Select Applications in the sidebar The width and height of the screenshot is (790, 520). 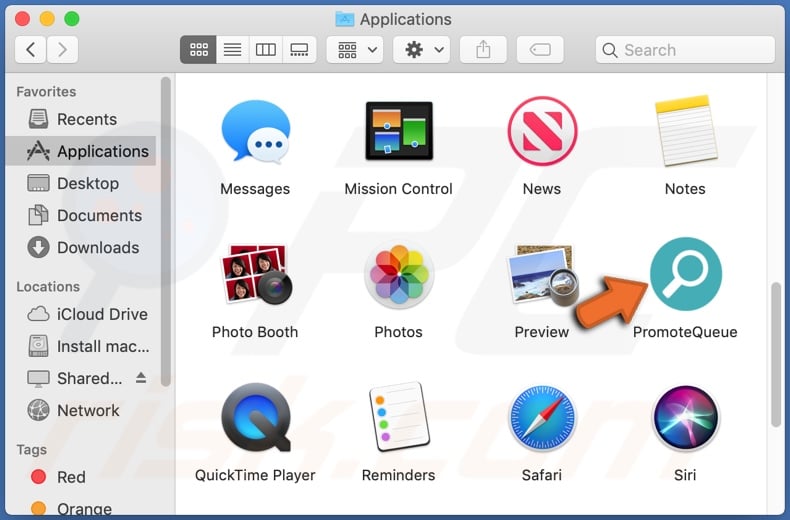coord(81,151)
